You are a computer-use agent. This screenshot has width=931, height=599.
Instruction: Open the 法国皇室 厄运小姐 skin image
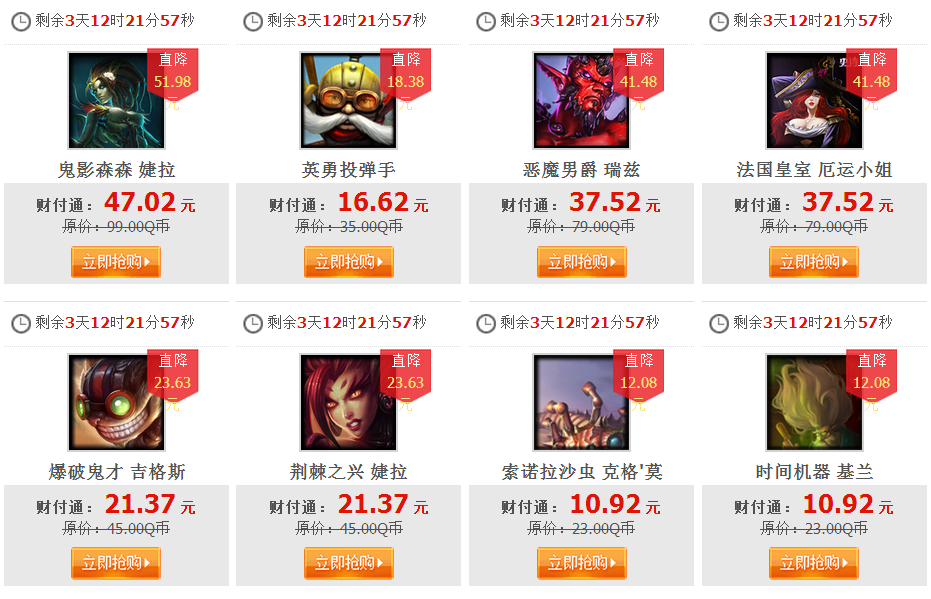click(814, 100)
